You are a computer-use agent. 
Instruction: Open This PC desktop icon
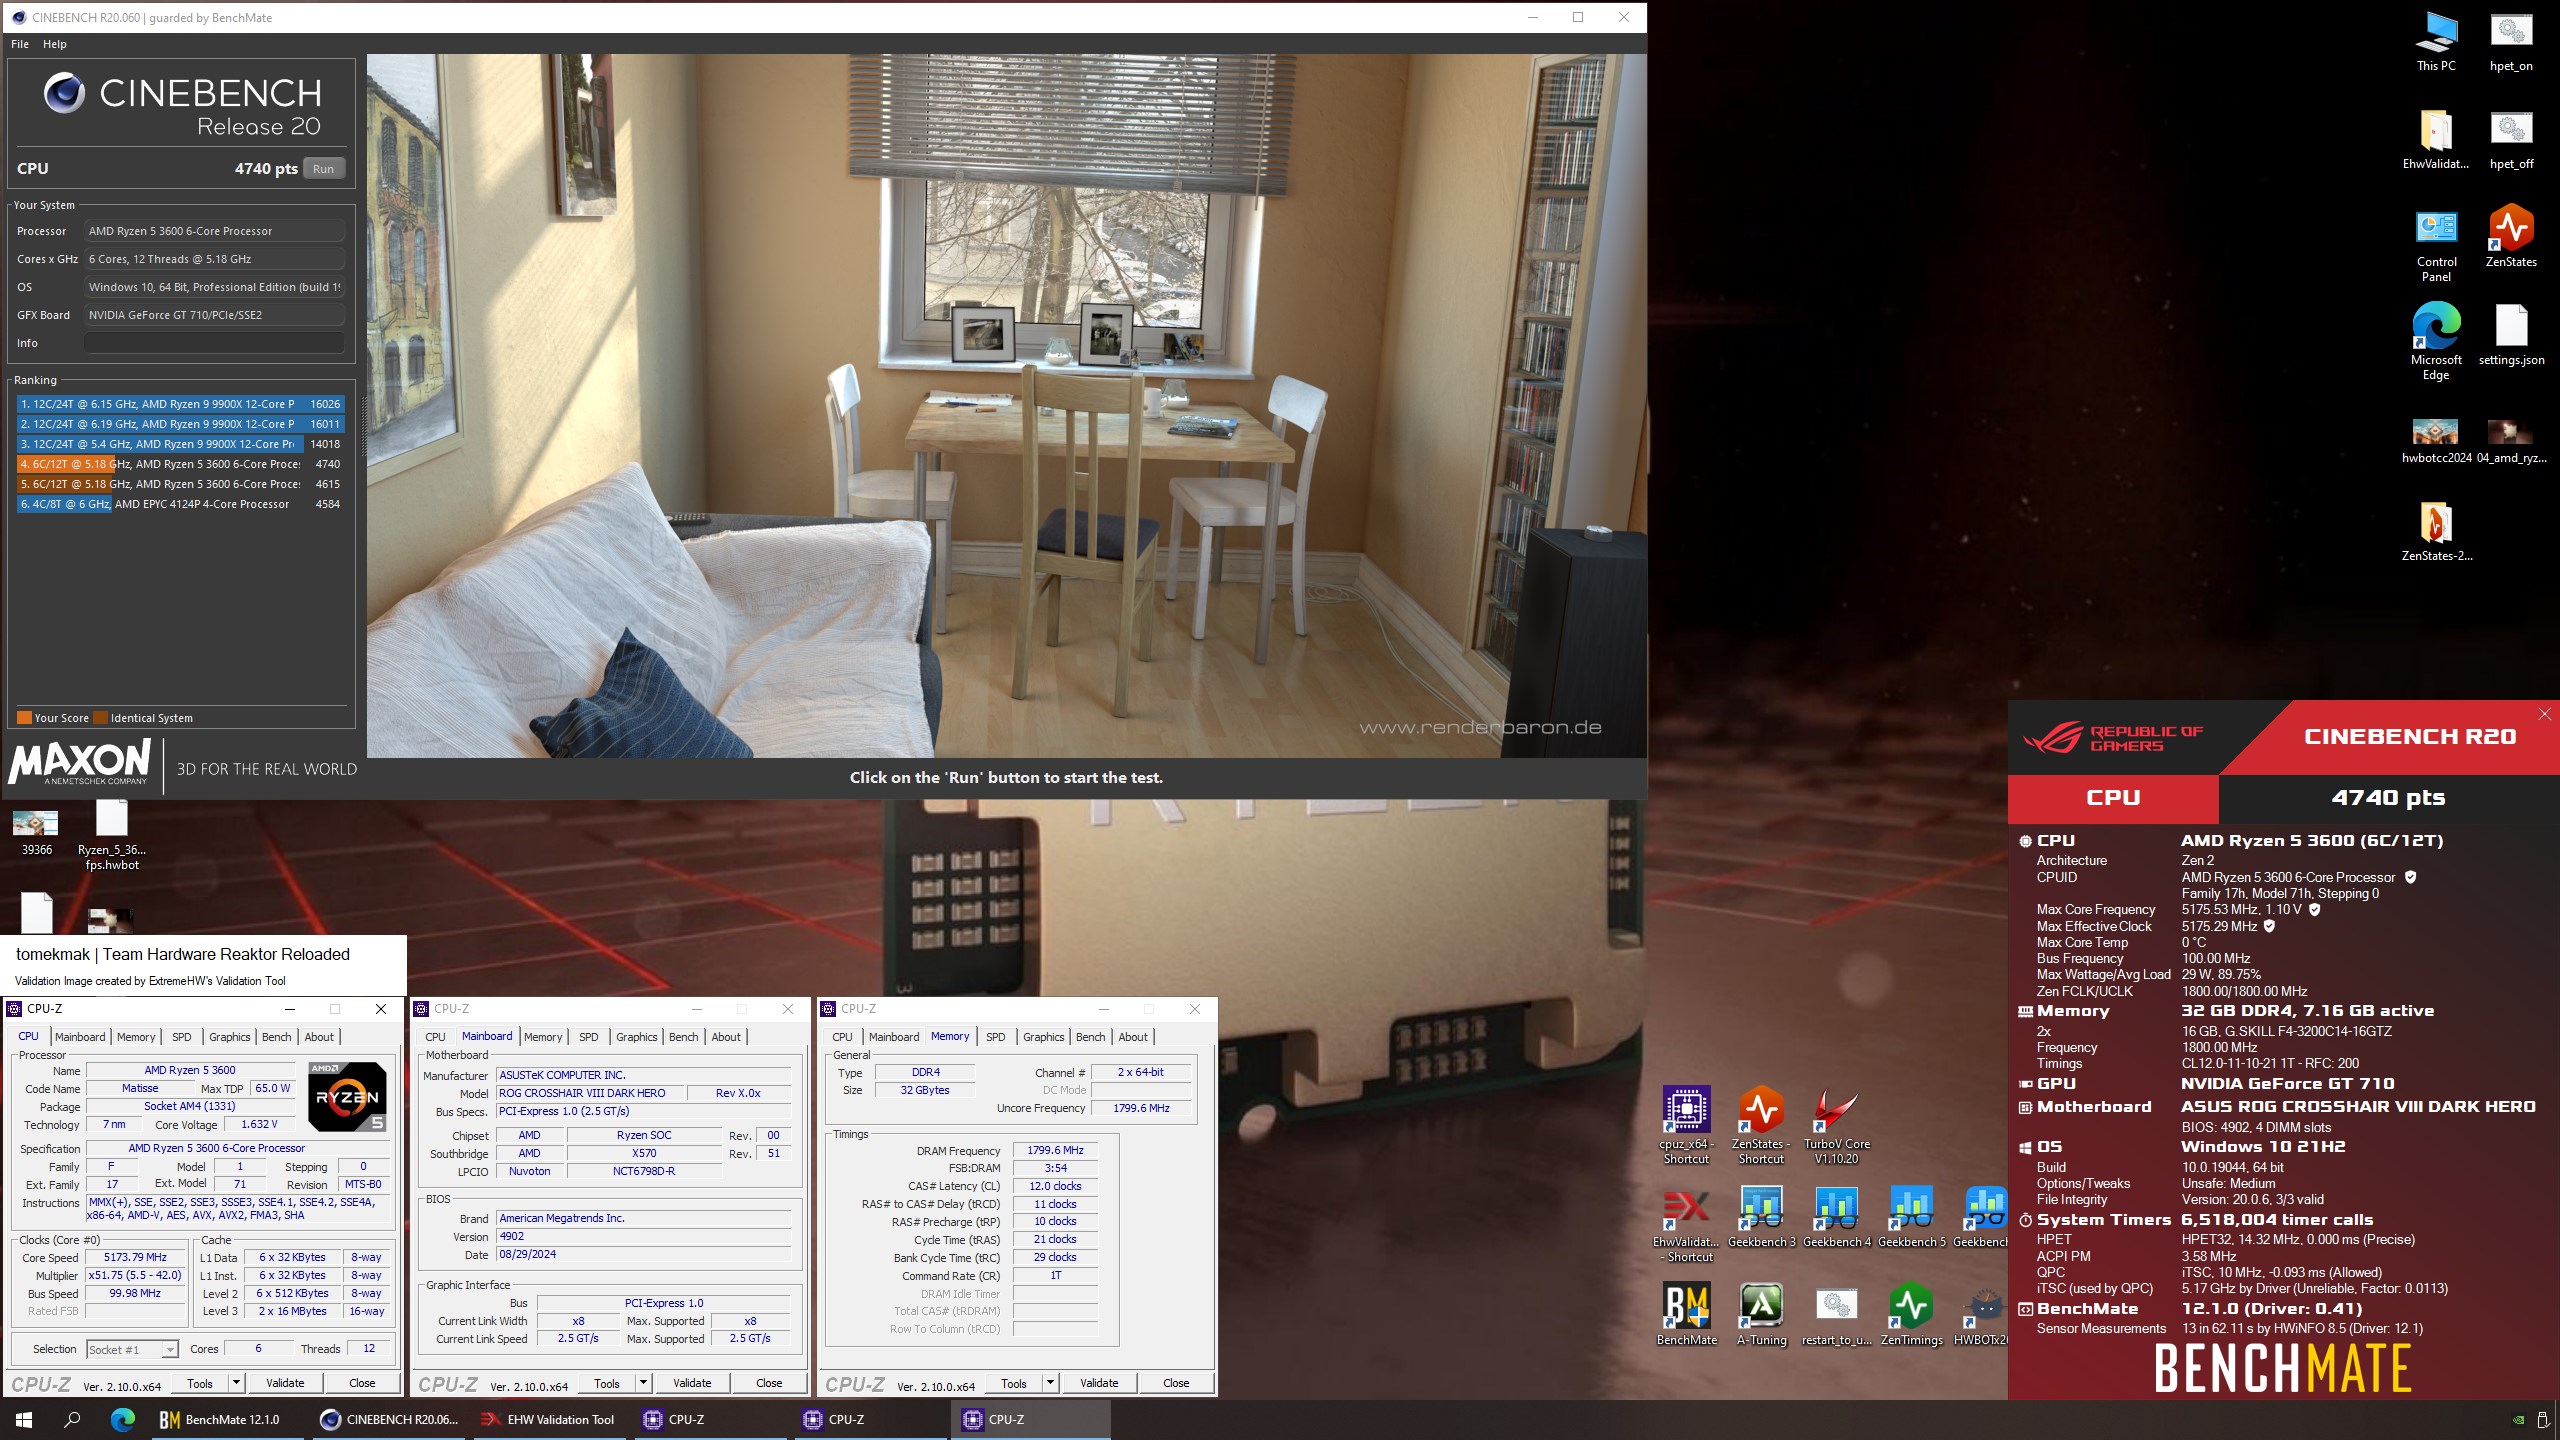click(x=2435, y=42)
